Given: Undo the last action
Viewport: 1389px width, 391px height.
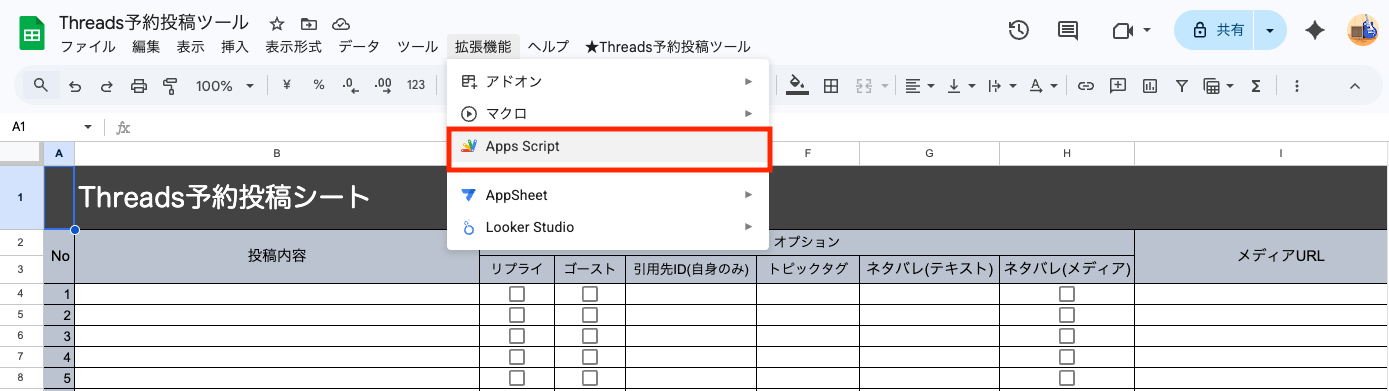Looking at the screenshot, I should (x=75, y=86).
